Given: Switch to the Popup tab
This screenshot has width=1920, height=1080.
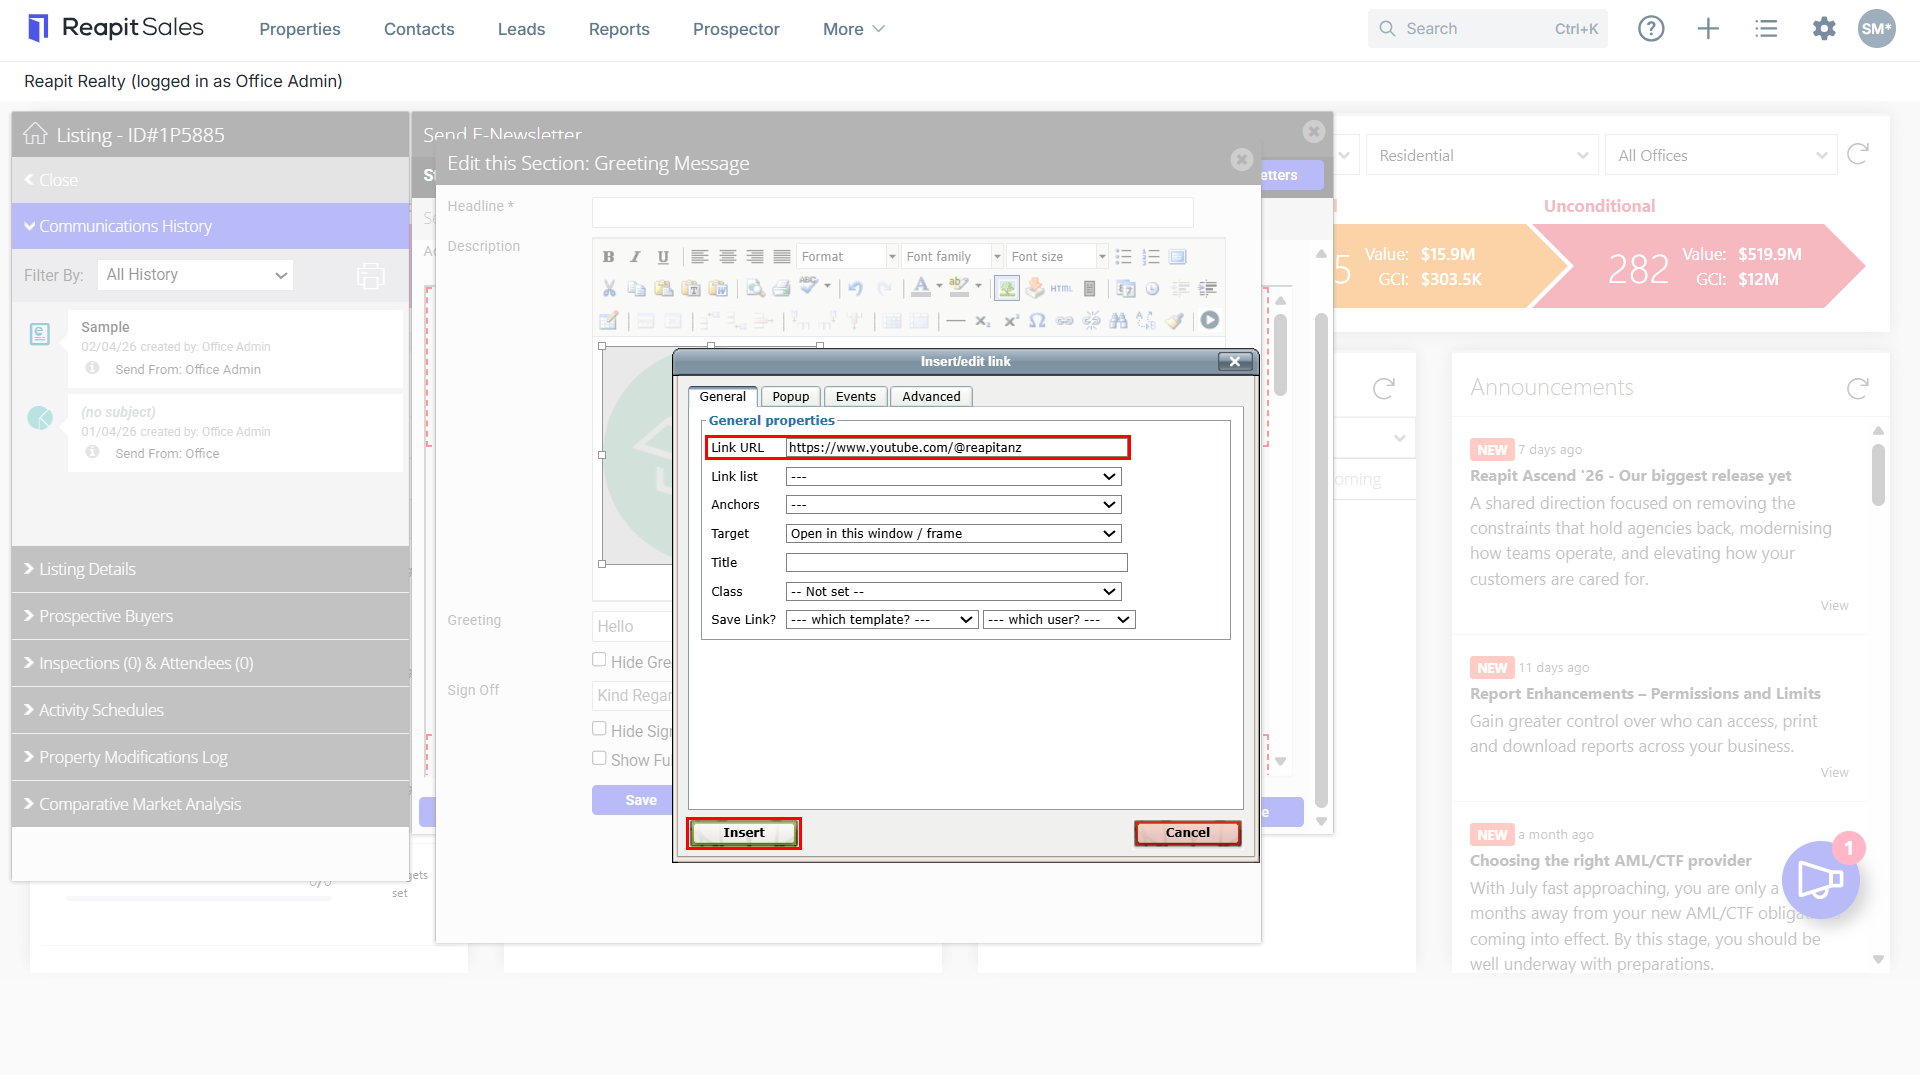Looking at the screenshot, I should [790, 397].
